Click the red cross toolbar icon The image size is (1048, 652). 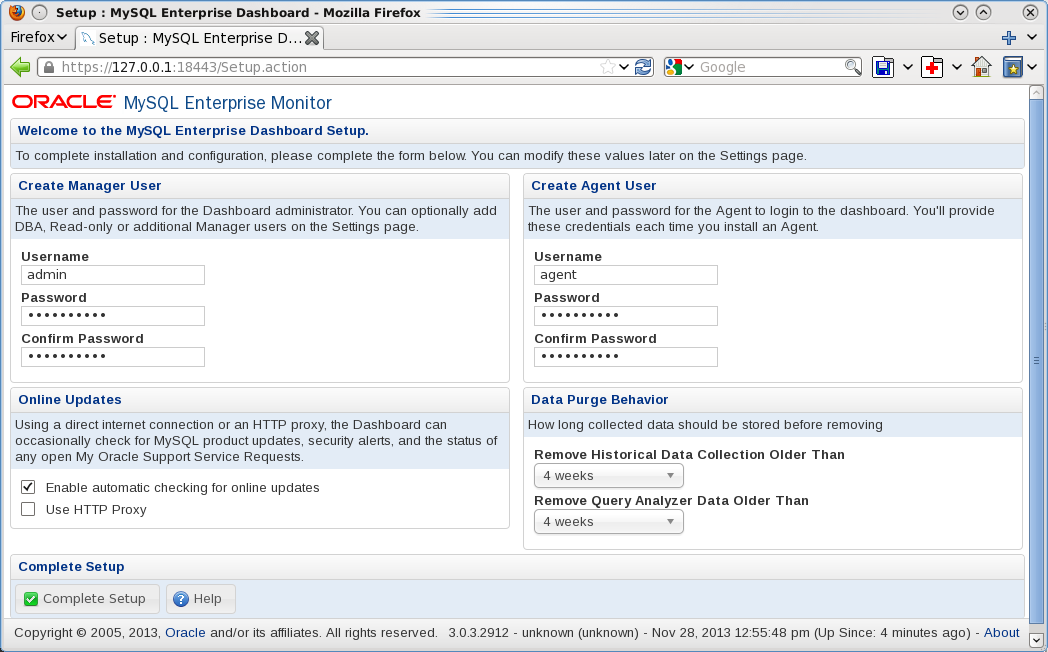coord(932,67)
